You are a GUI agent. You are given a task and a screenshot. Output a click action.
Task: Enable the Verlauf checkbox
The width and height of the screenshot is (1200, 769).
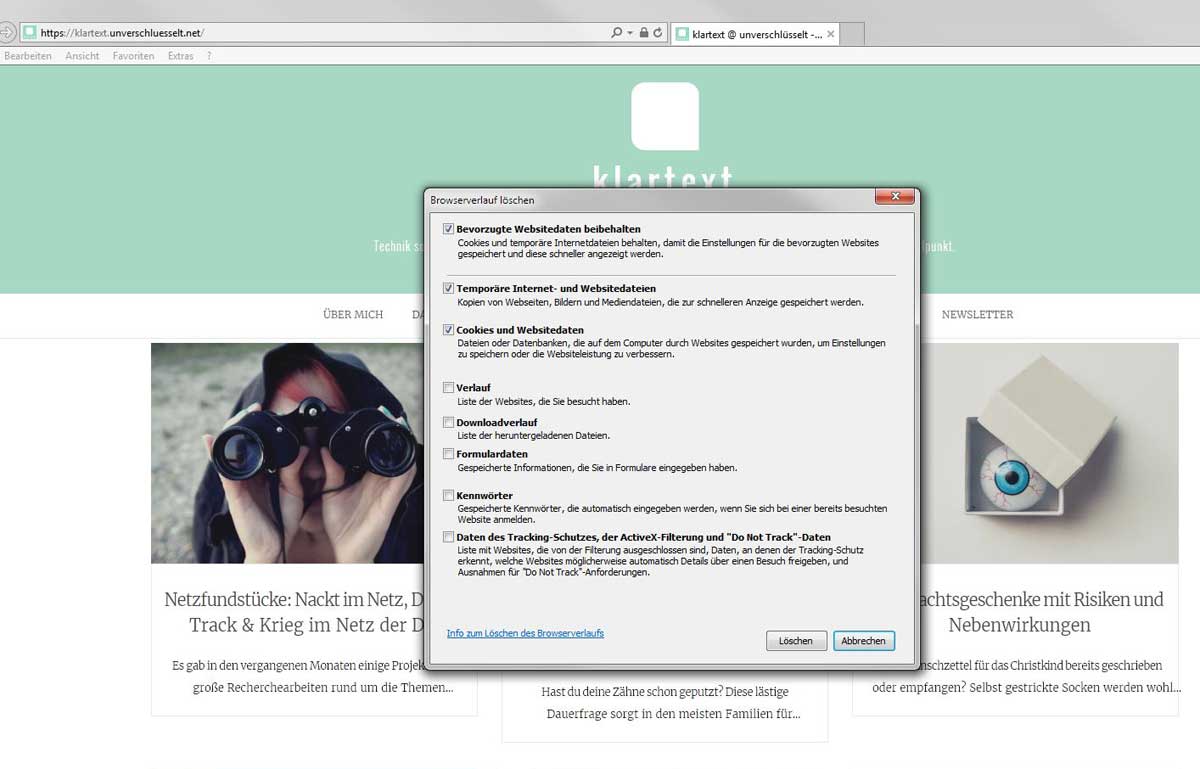pyautogui.click(x=449, y=387)
